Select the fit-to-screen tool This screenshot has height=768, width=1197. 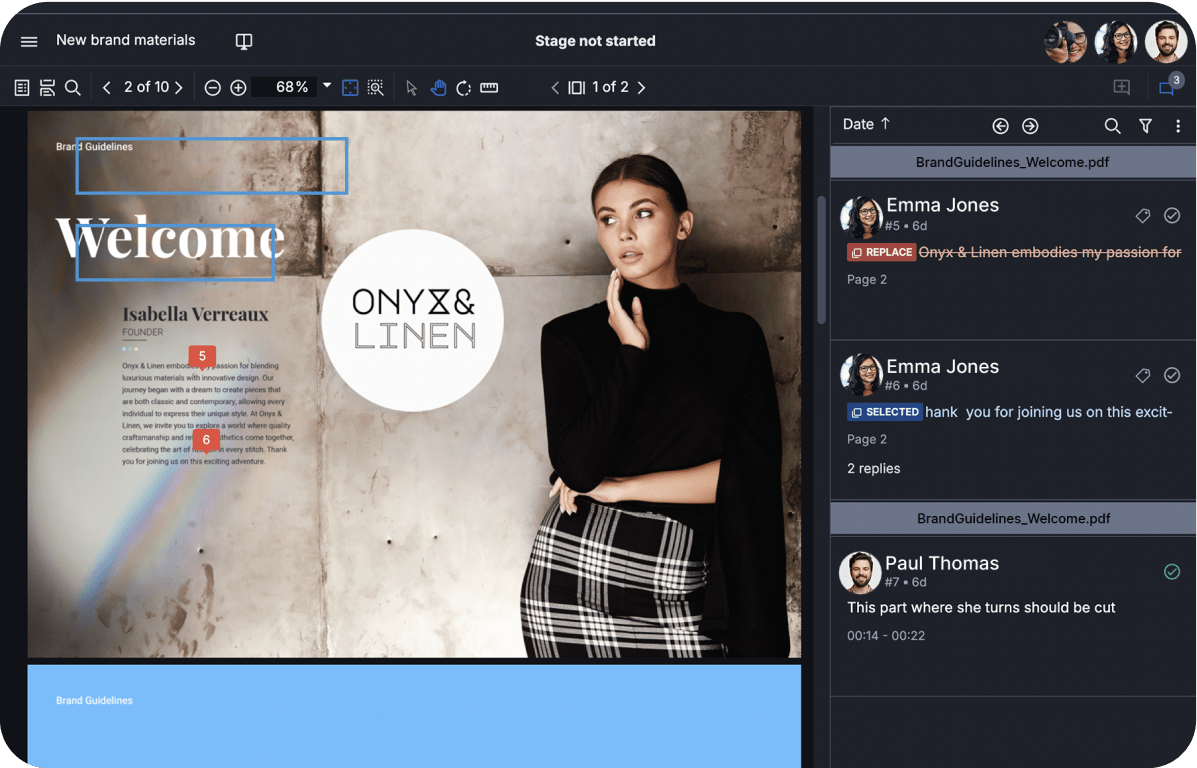350,88
